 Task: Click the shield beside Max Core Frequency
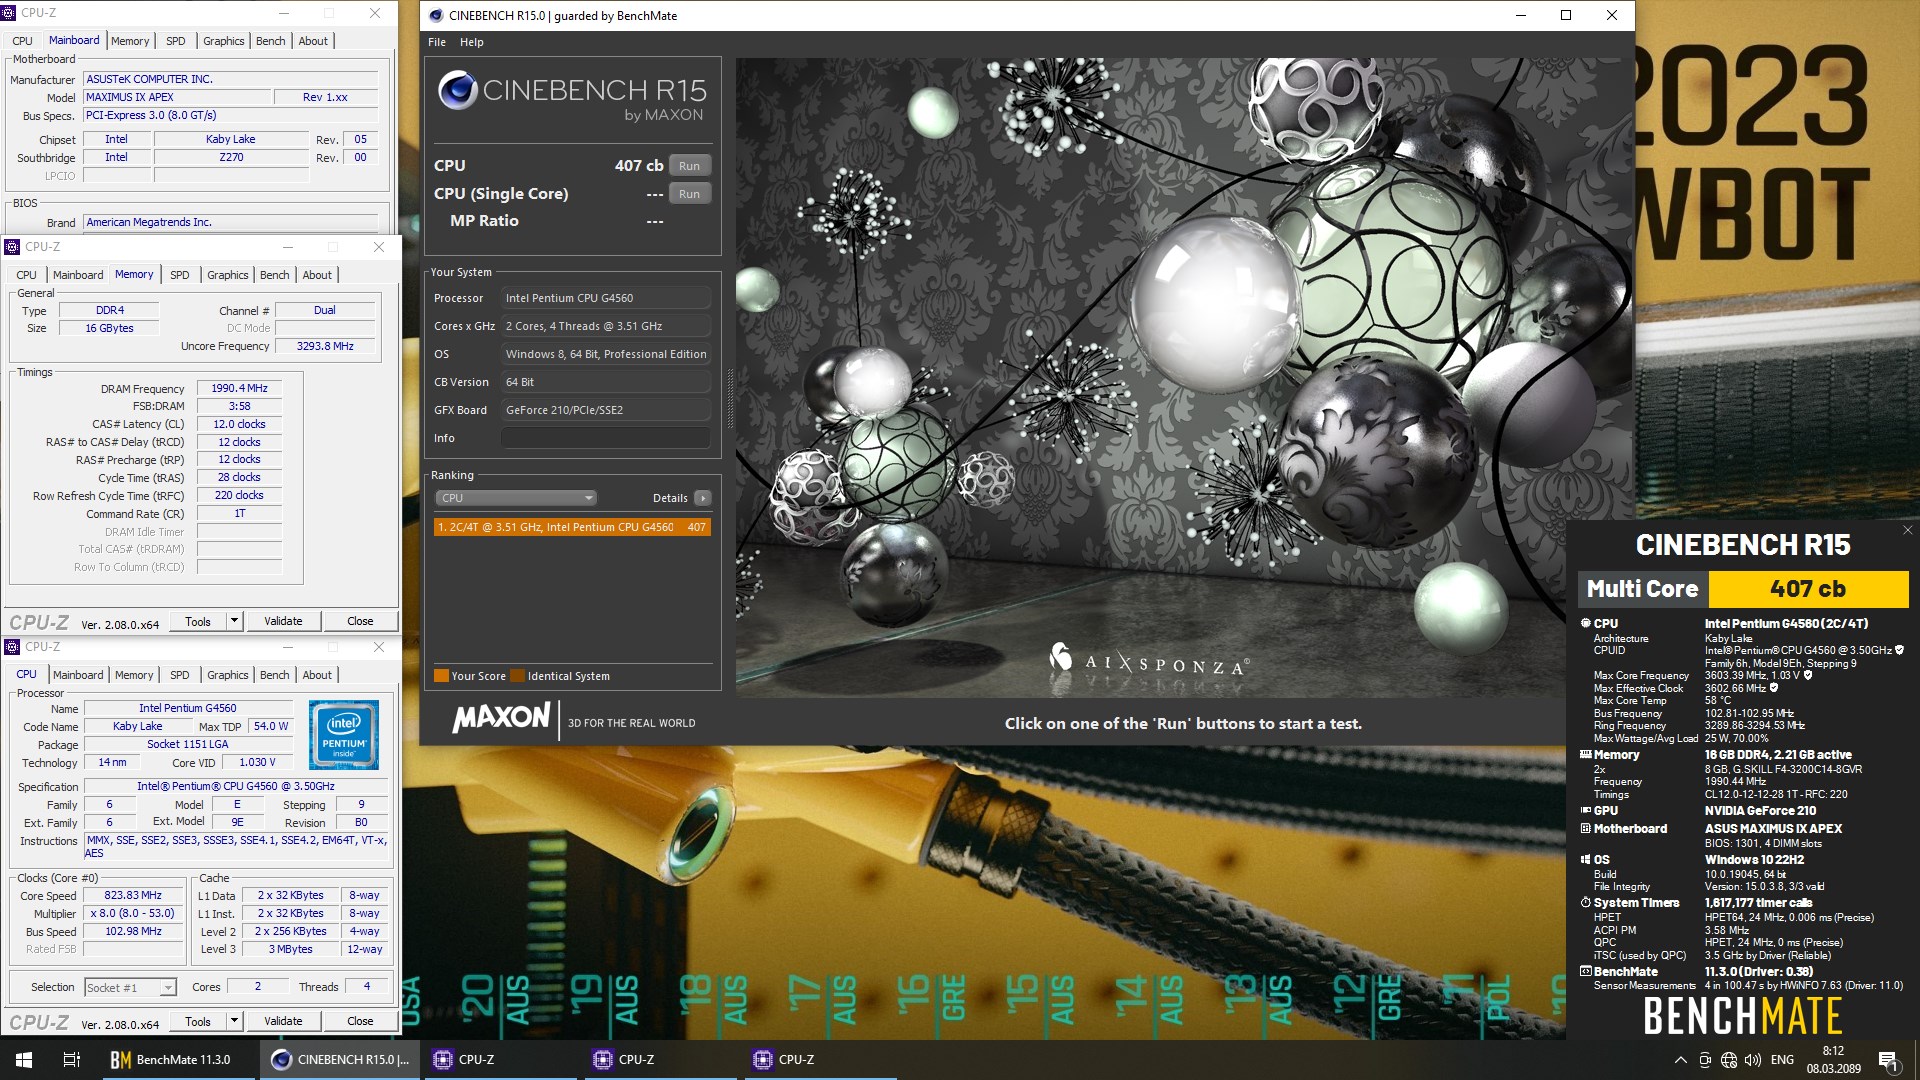pos(1808,675)
